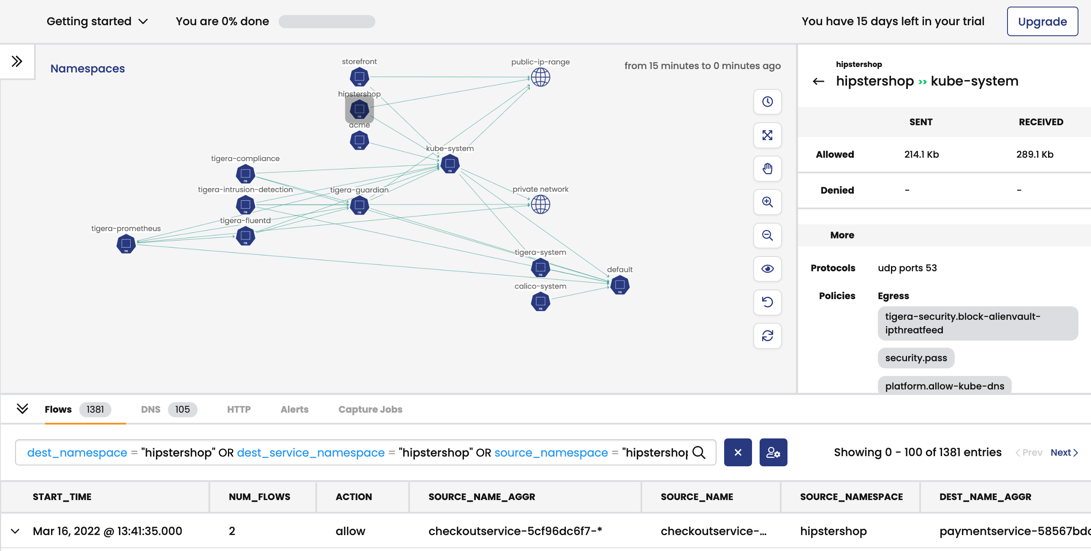Go back using the left arrow
This screenshot has width=1091, height=551.
click(818, 82)
